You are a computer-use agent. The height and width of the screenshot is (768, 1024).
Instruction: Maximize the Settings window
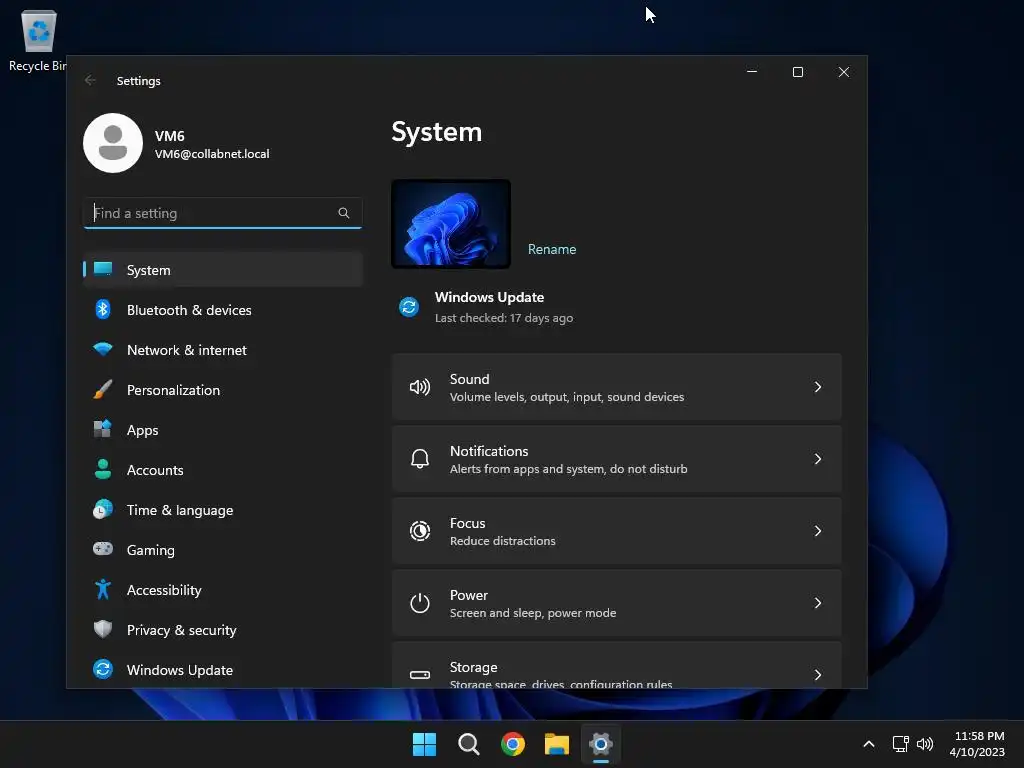click(x=797, y=72)
